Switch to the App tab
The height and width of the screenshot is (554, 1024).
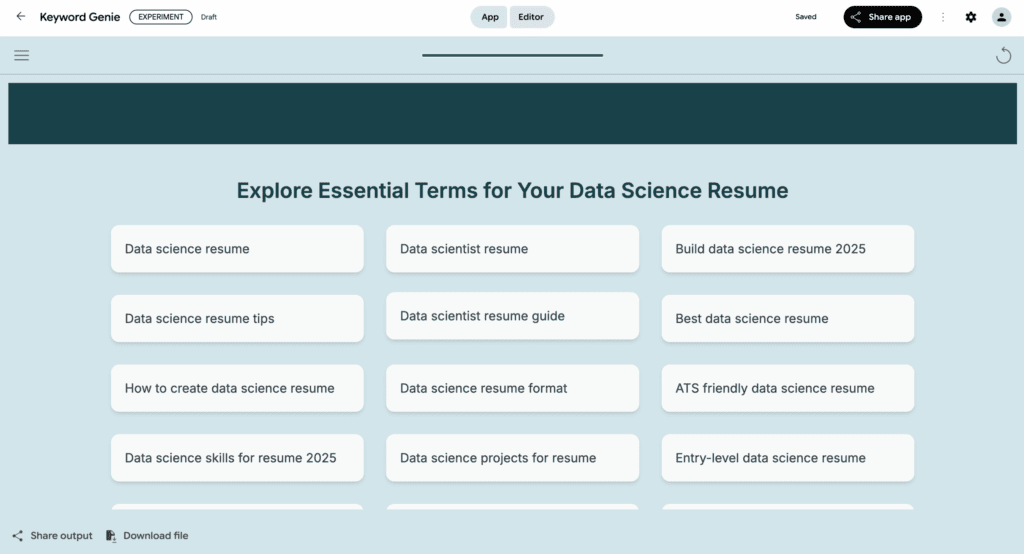point(489,17)
